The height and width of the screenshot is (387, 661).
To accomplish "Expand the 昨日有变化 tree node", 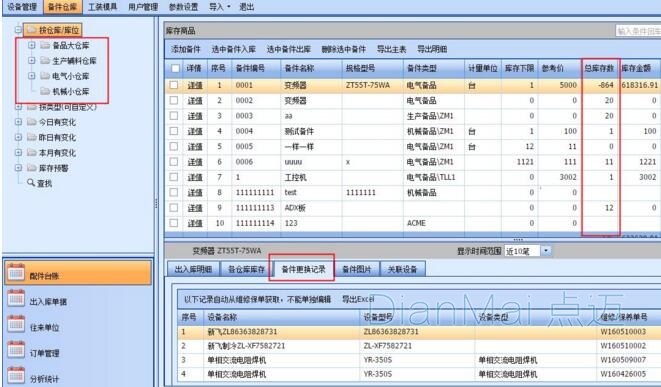I will point(18,137).
